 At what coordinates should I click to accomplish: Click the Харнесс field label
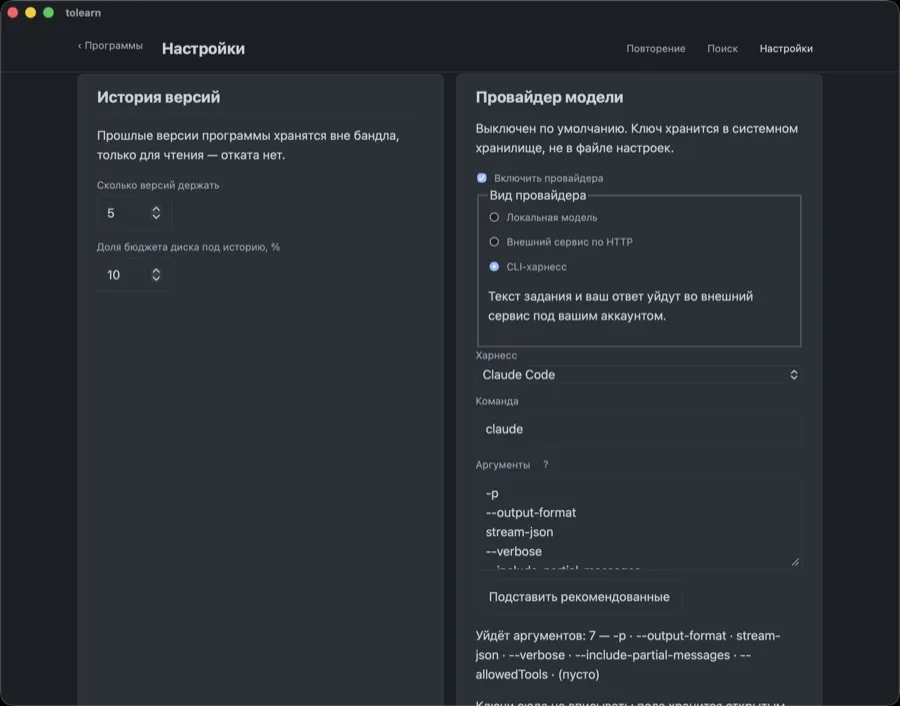(x=496, y=356)
